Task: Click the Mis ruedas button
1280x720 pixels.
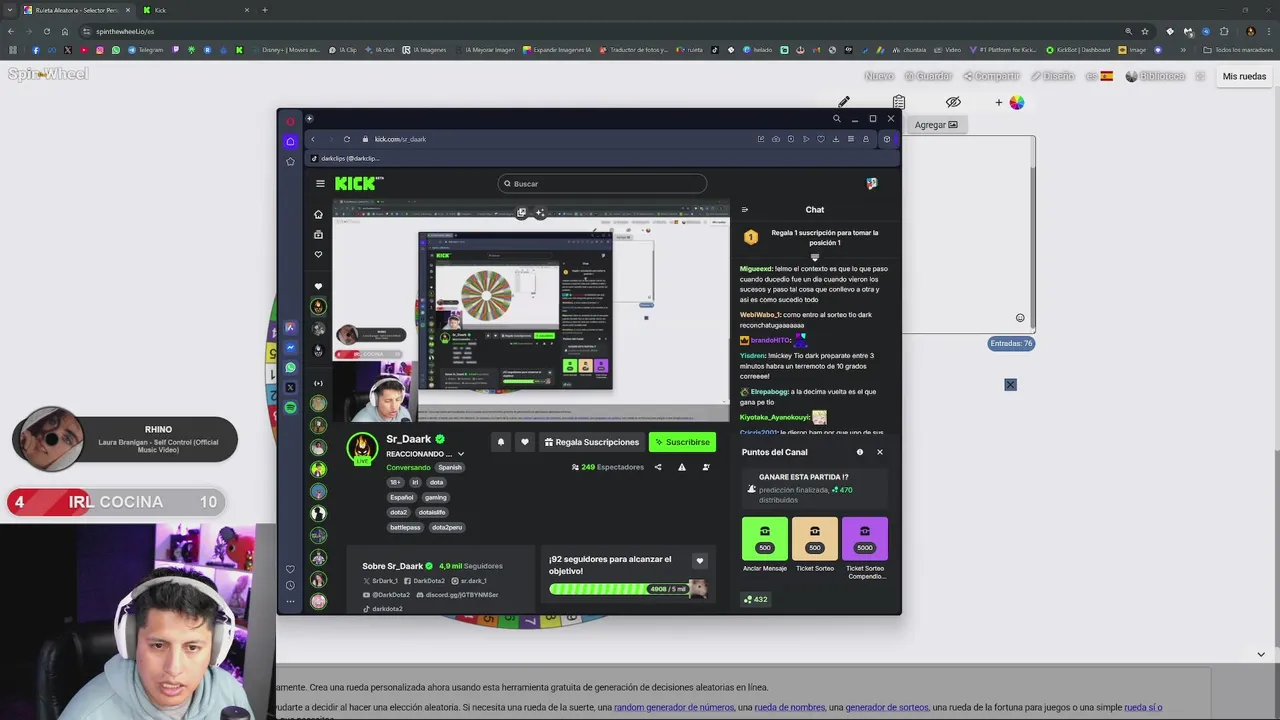Action: pyautogui.click(x=1244, y=76)
